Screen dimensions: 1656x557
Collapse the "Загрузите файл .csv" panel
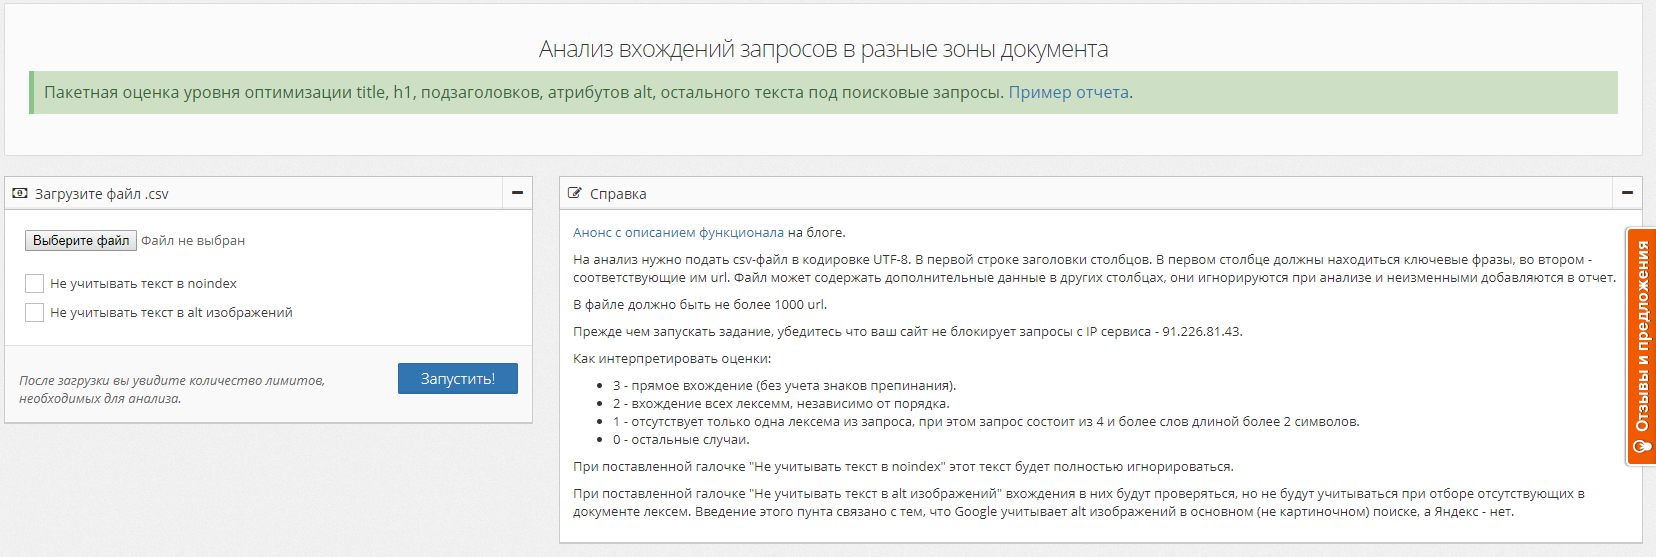pyautogui.click(x=517, y=193)
